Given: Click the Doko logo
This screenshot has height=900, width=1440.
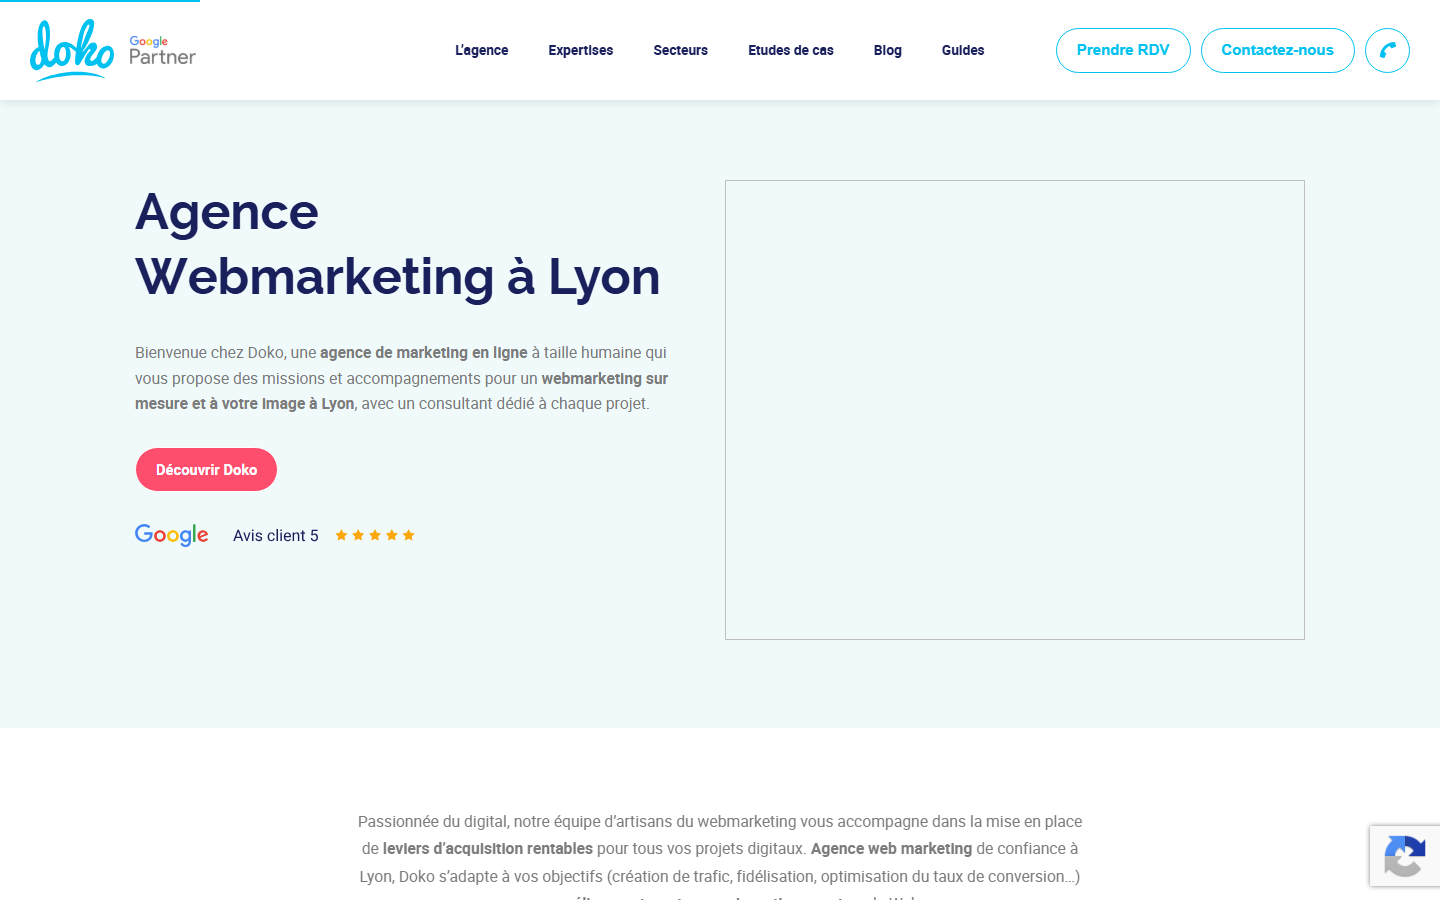Looking at the screenshot, I should click(72, 50).
